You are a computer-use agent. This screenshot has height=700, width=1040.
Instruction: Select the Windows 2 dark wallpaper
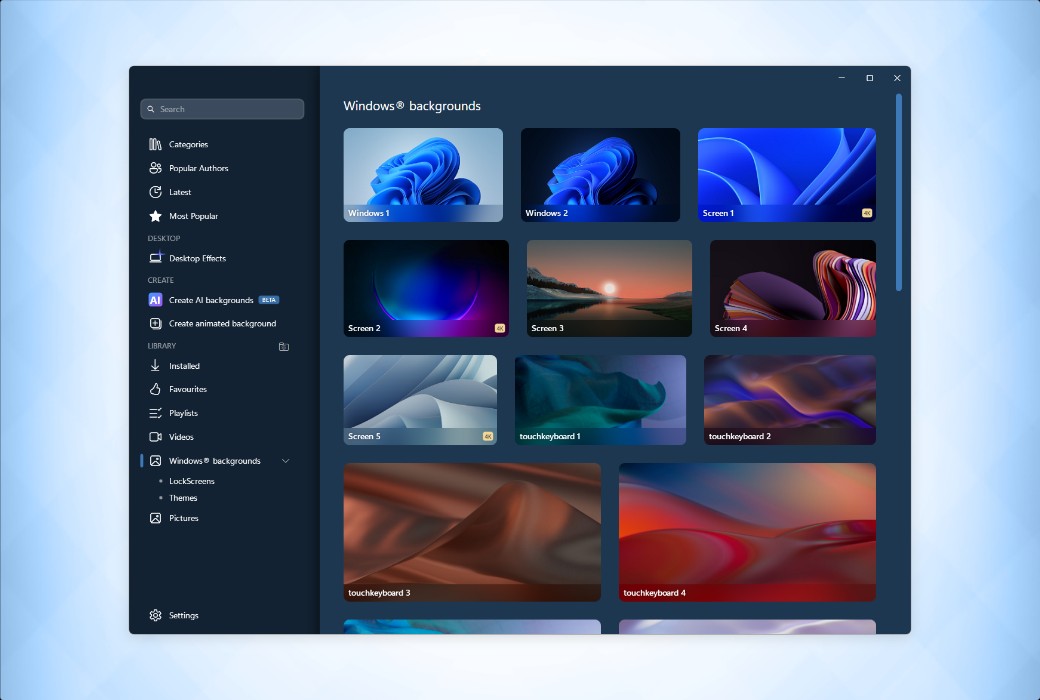click(x=600, y=175)
